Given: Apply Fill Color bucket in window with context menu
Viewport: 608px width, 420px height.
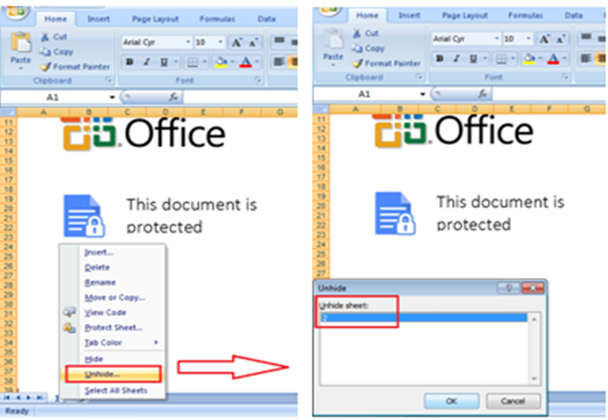Looking at the screenshot, I should tap(221, 62).
